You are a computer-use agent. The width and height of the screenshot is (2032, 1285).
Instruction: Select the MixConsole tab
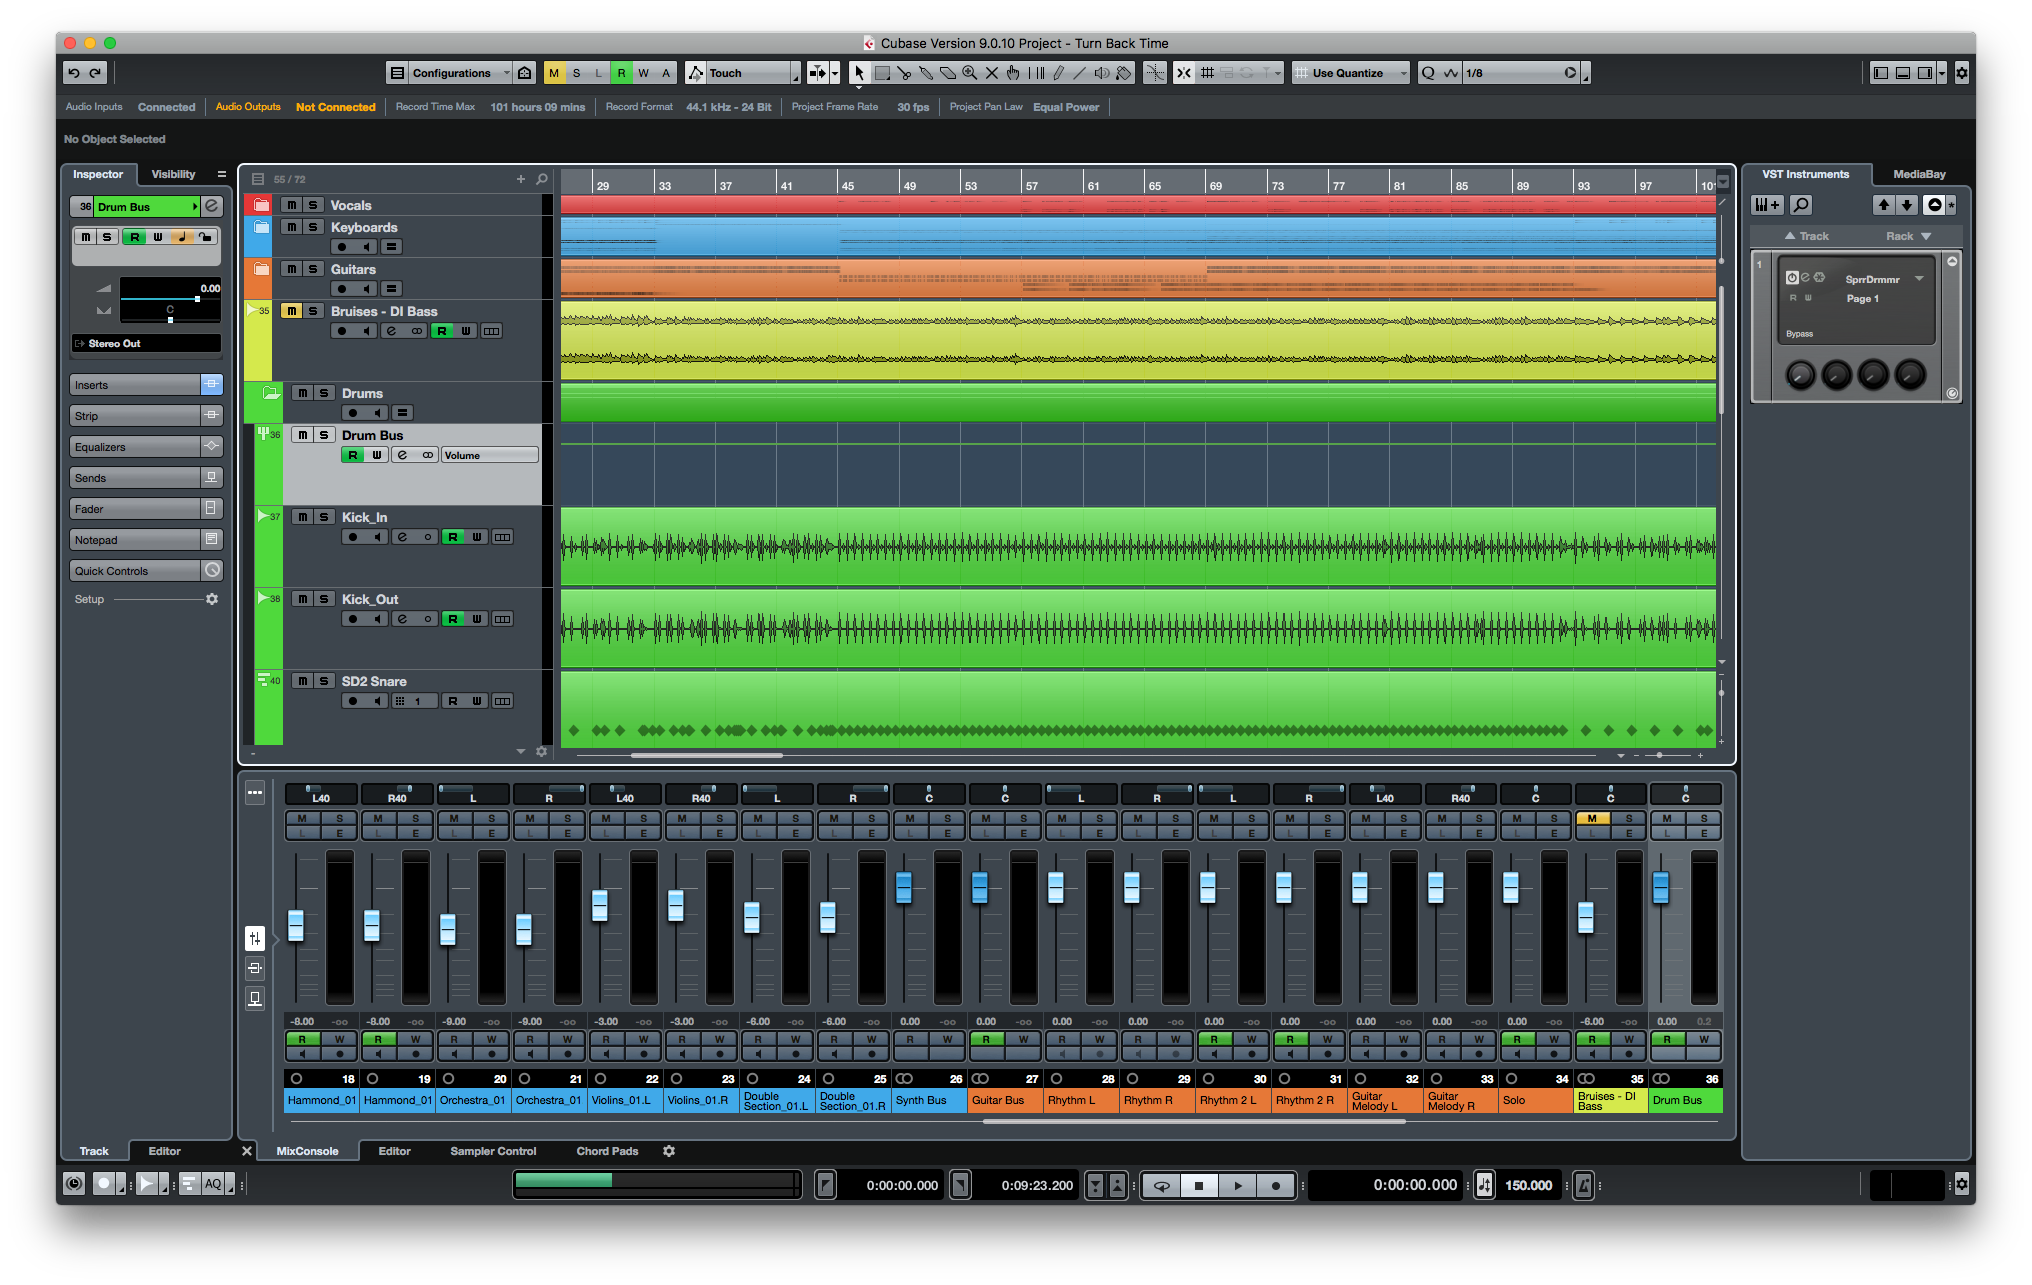[x=307, y=1151]
